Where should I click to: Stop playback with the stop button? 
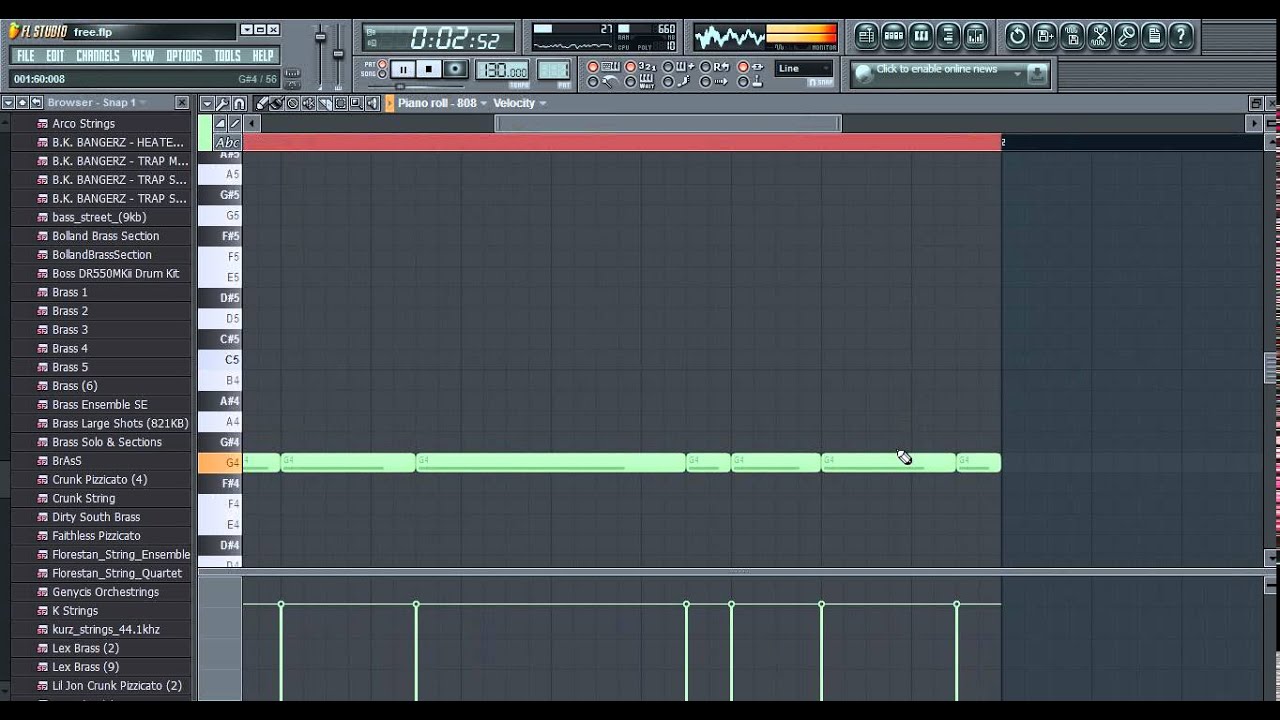pos(429,69)
